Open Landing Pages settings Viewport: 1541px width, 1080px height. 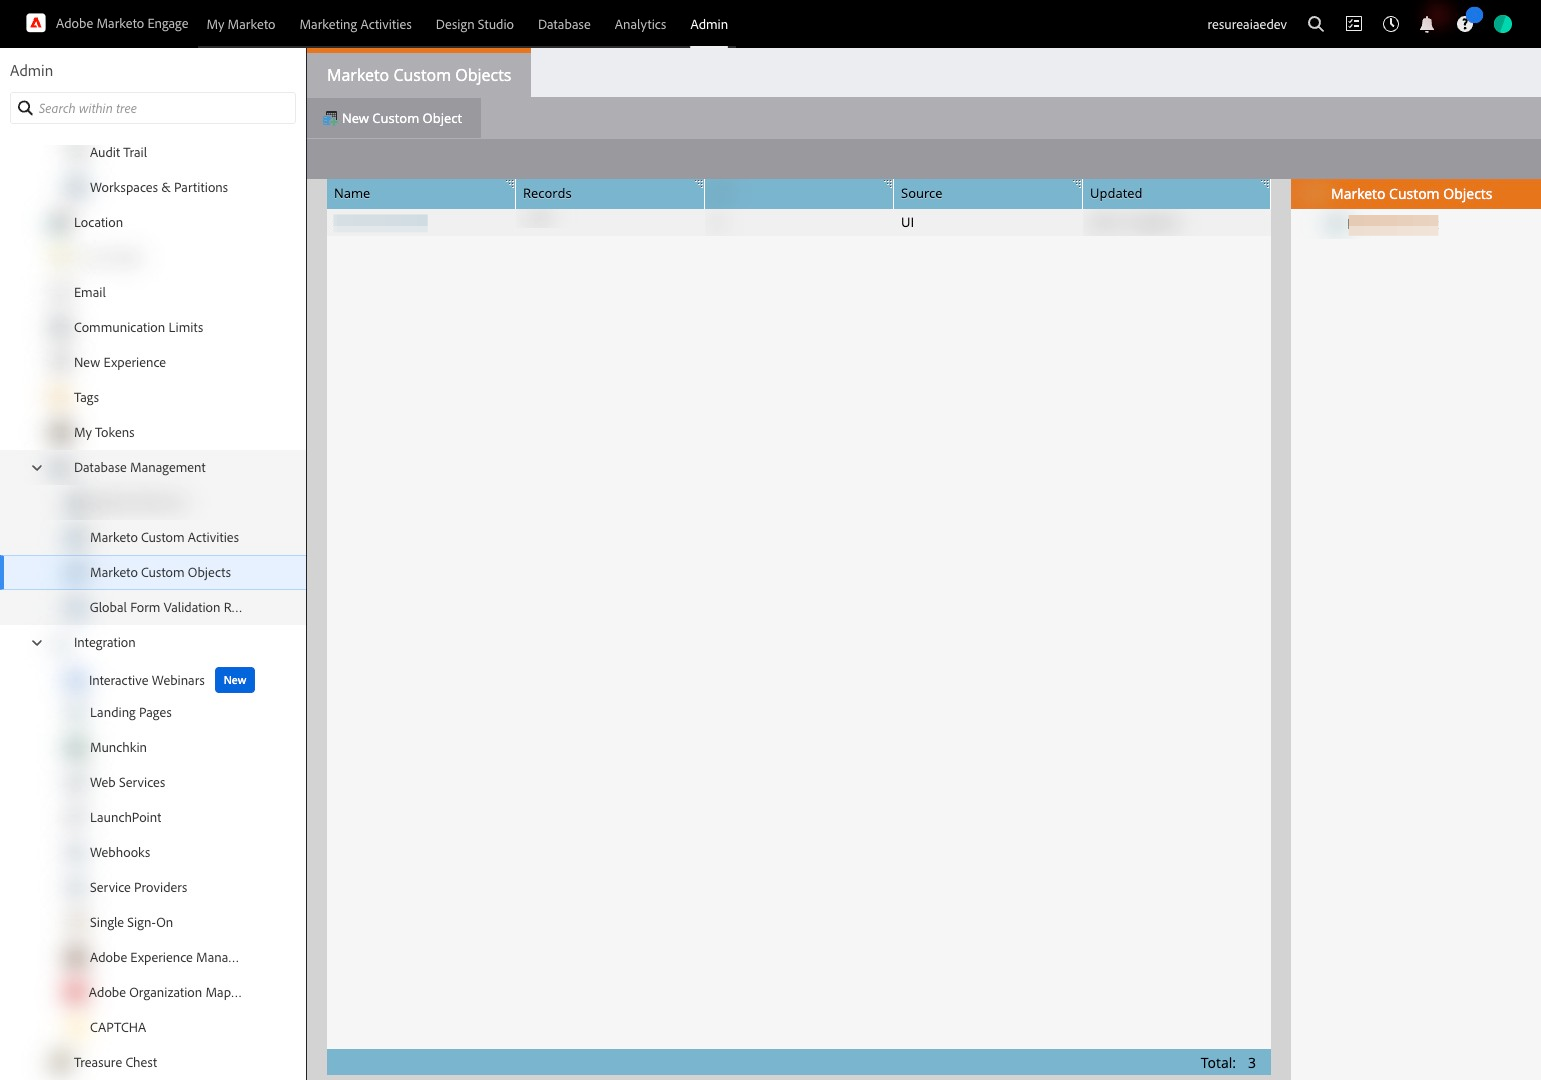(131, 712)
